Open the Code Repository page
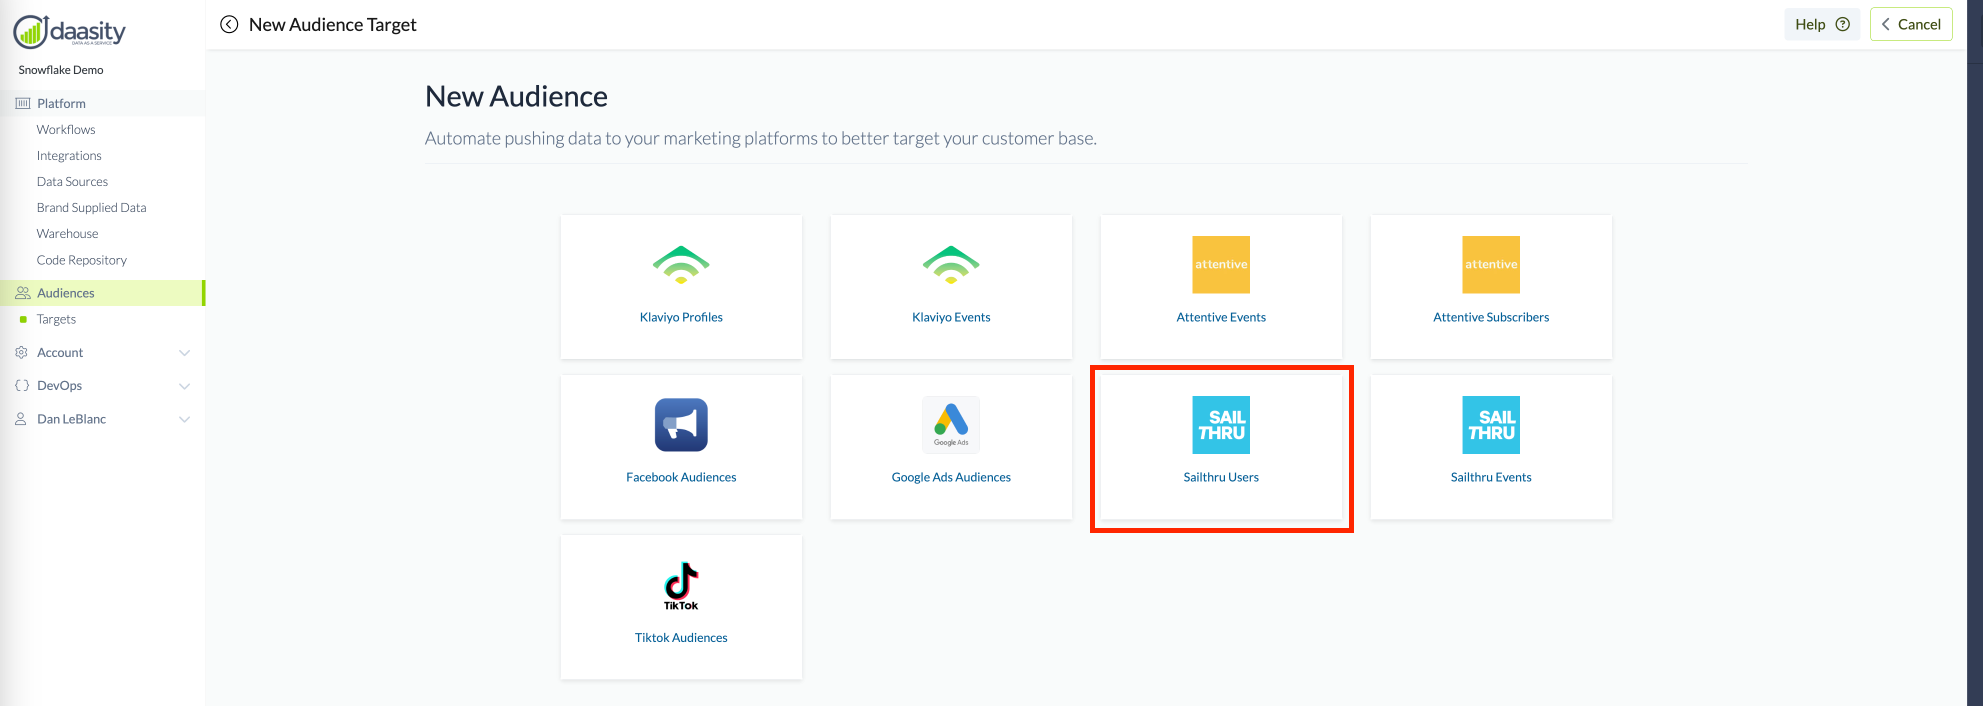The width and height of the screenshot is (1983, 706). 82,260
